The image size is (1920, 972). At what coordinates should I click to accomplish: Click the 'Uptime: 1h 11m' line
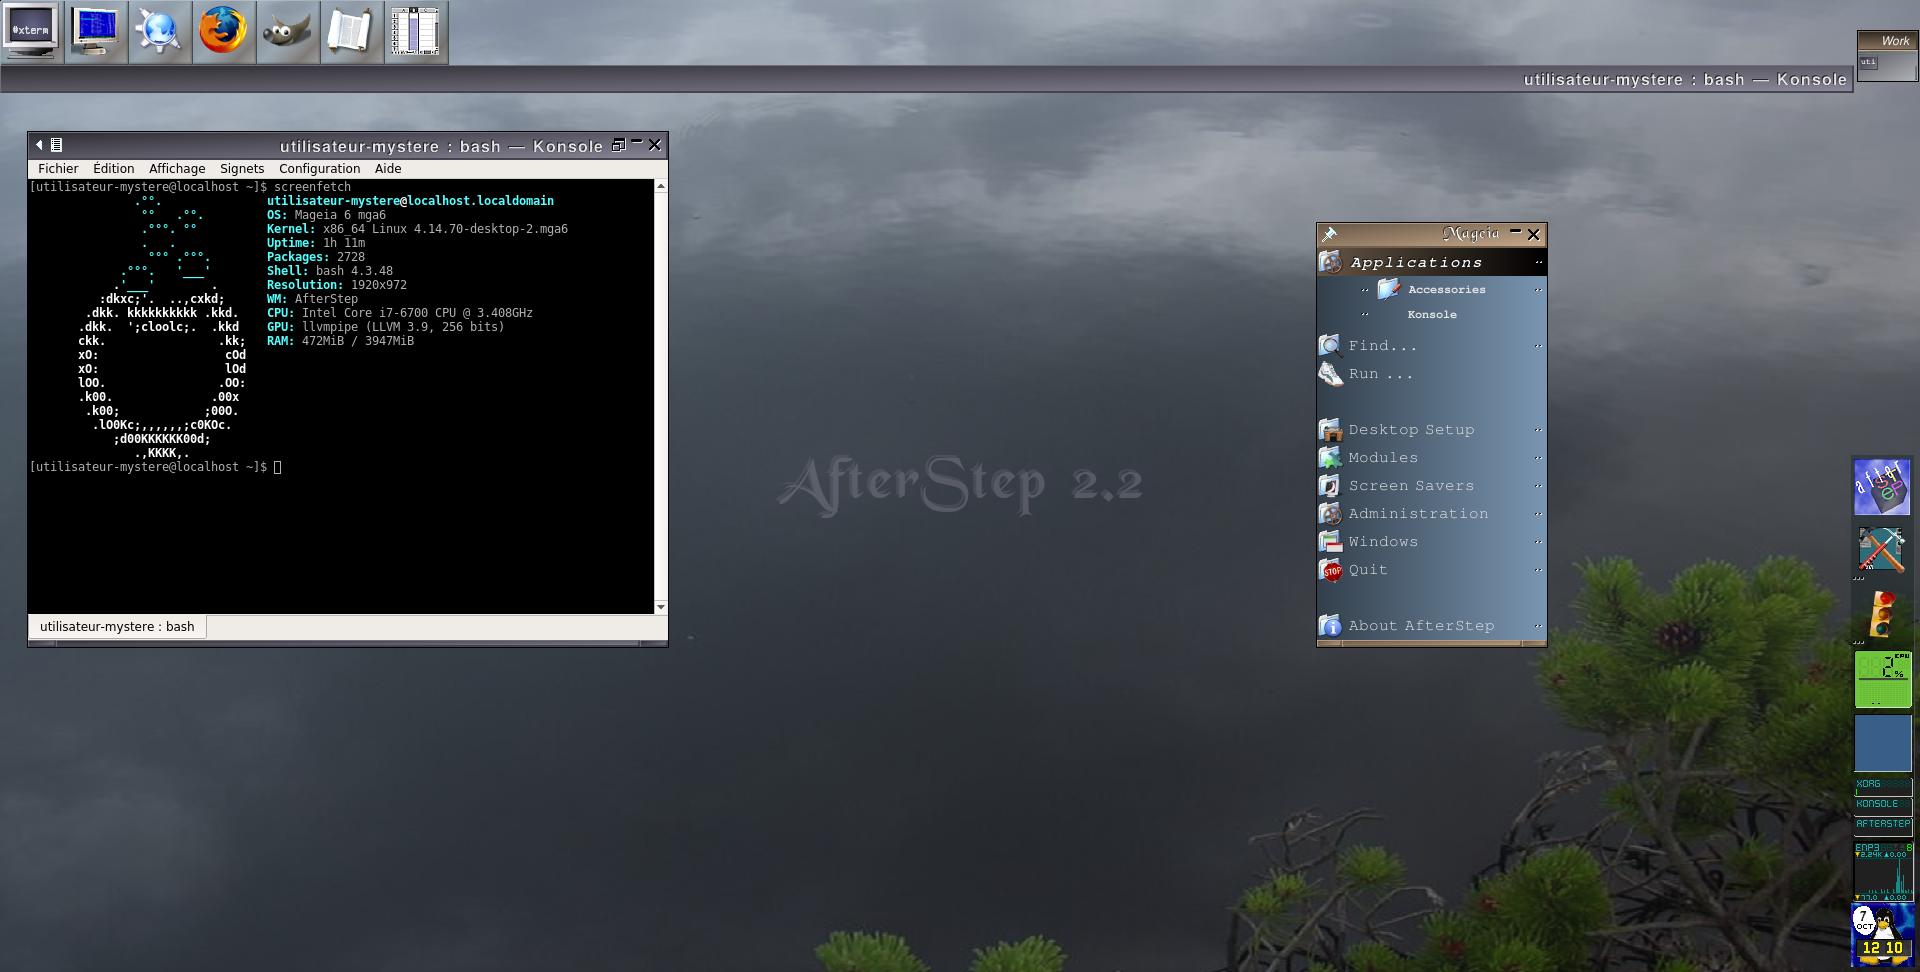click(x=316, y=243)
